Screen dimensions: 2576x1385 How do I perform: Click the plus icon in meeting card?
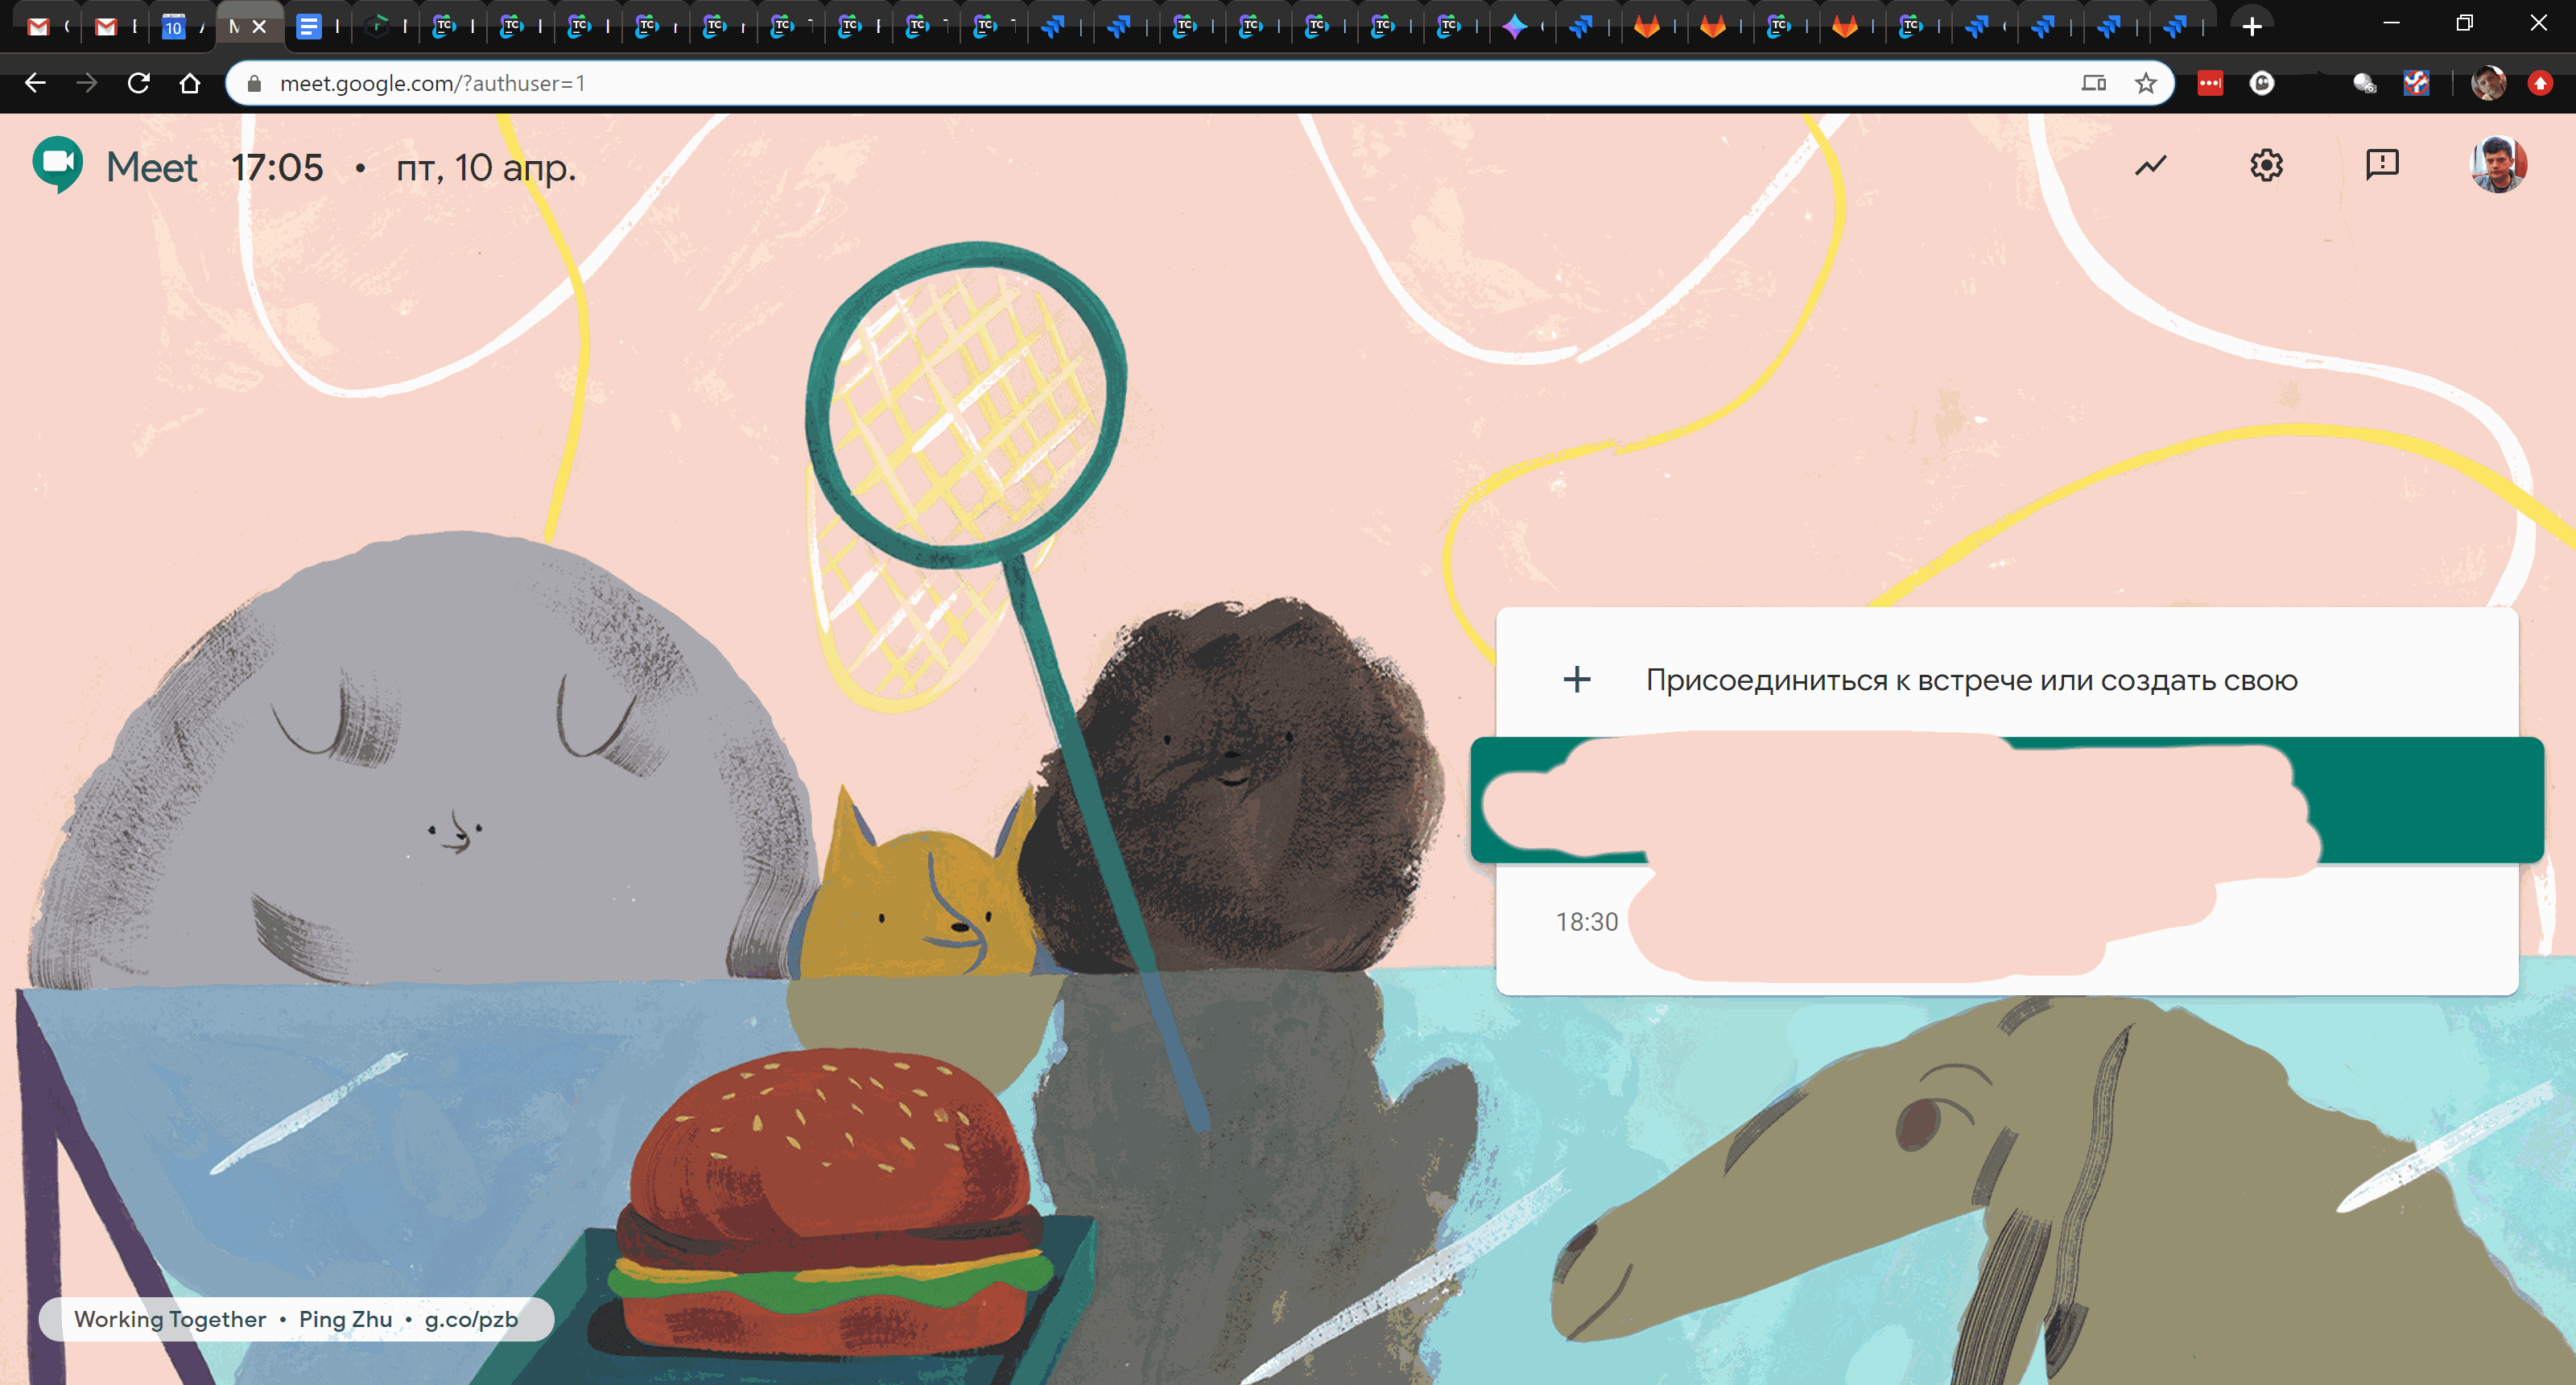click(x=1577, y=680)
